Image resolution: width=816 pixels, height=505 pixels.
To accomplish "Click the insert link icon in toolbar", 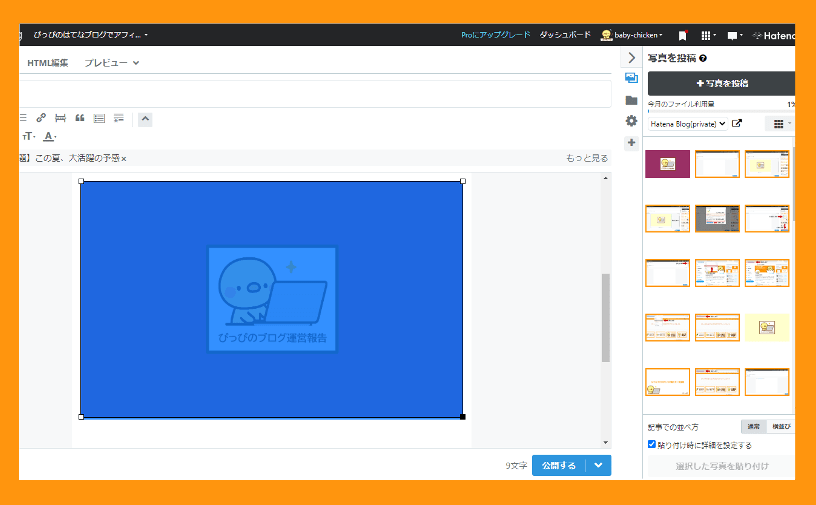I will [41, 118].
